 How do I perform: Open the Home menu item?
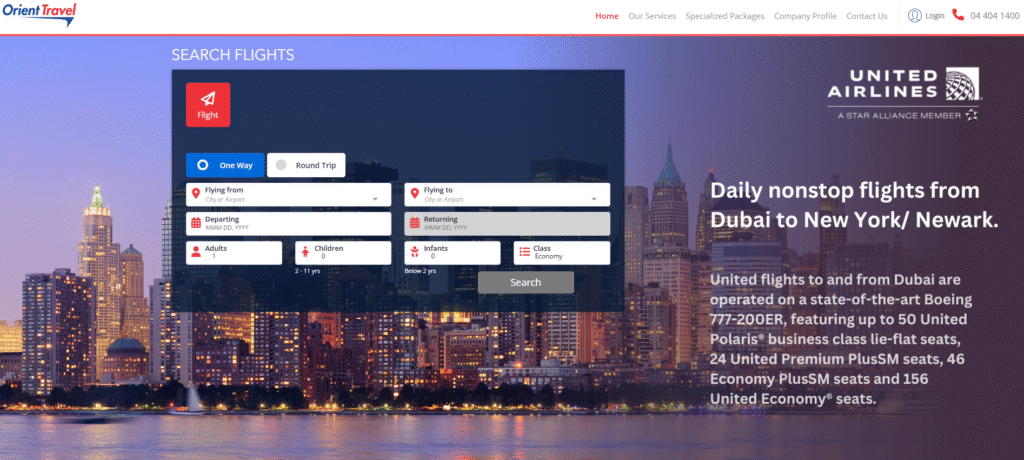point(607,16)
